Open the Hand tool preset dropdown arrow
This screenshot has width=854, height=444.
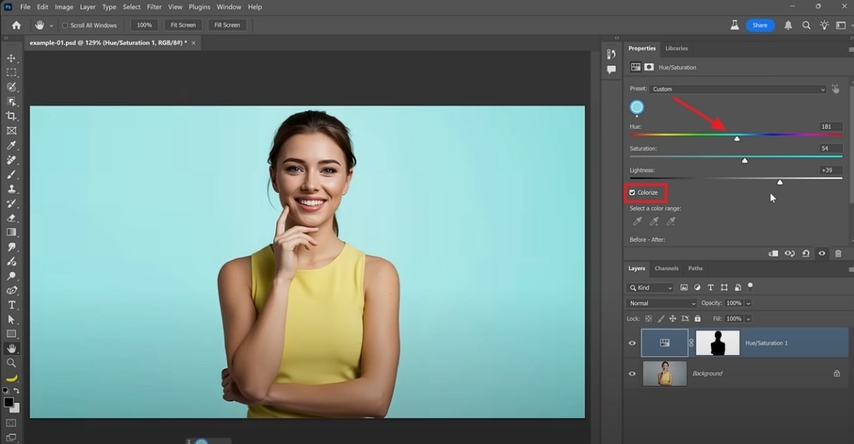tap(51, 26)
